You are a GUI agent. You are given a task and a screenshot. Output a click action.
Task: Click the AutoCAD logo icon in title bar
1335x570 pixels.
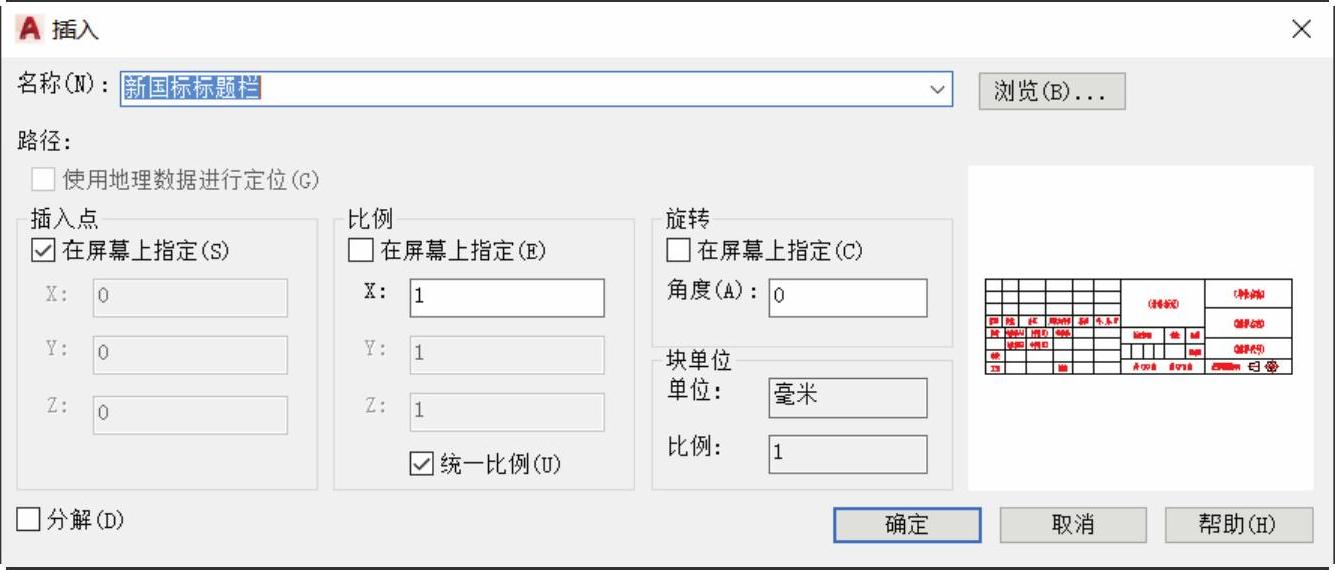[31, 30]
